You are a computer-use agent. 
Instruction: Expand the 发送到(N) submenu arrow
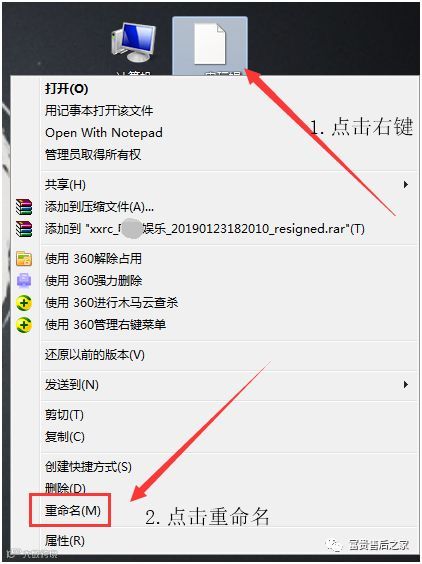pyautogui.click(x=406, y=385)
